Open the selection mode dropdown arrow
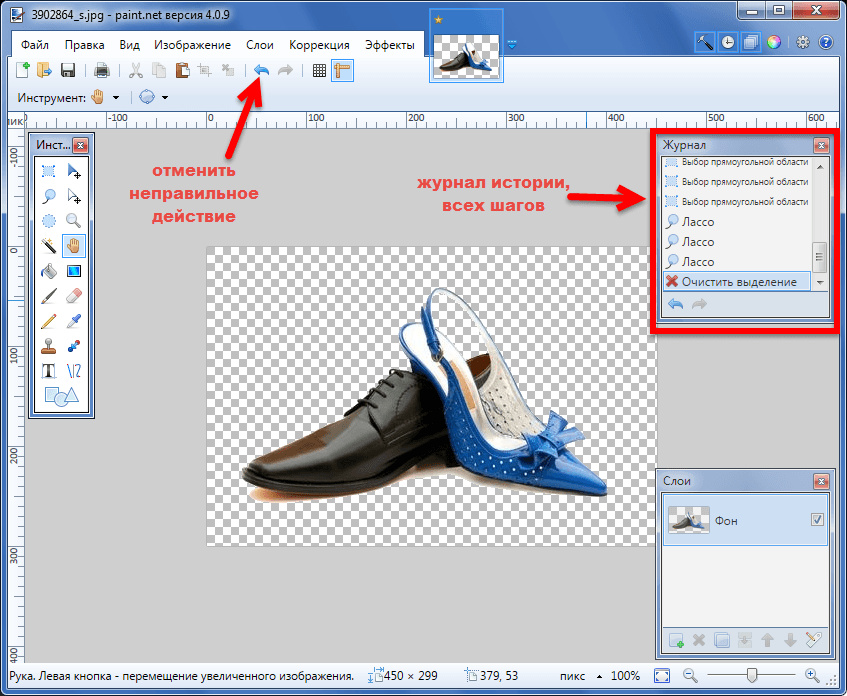This screenshot has width=847, height=696. (165, 98)
